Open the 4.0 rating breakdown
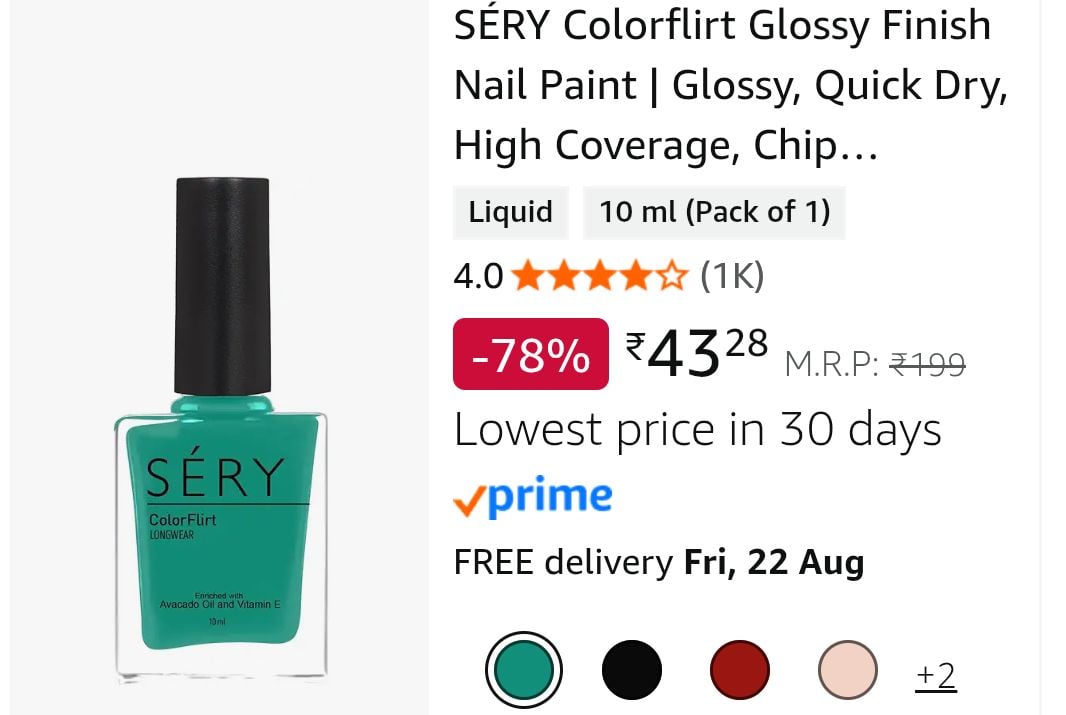Image resolution: width=1066 pixels, height=715 pixels. [x=478, y=277]
